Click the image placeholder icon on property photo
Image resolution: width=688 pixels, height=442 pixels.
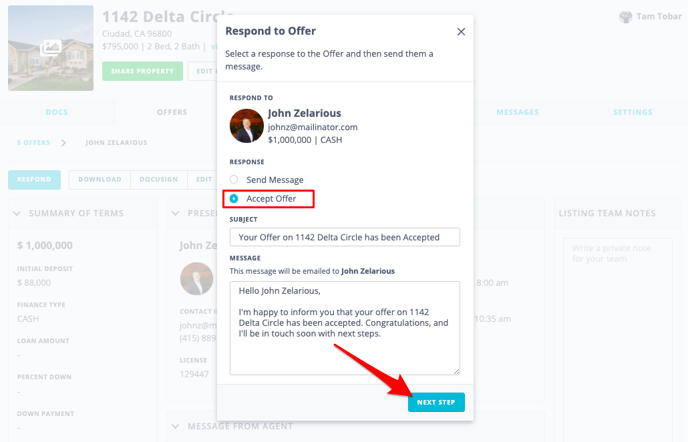51,47
